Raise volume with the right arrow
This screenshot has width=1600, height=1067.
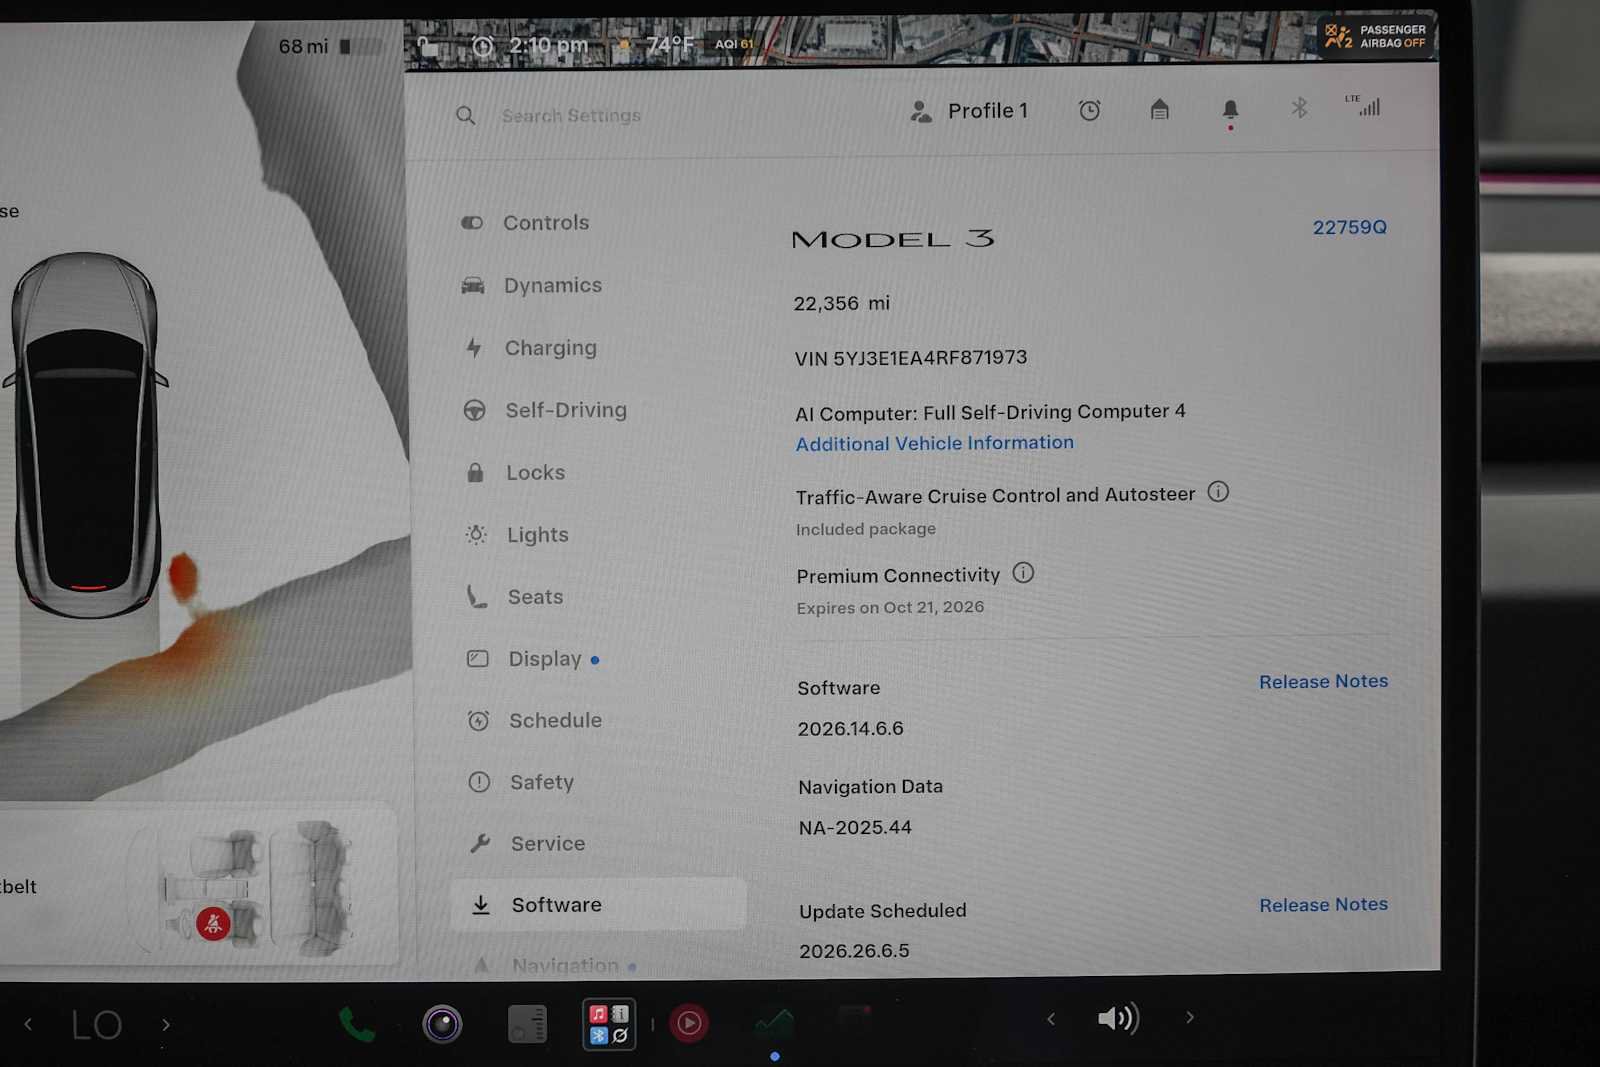point(1190,1018)
